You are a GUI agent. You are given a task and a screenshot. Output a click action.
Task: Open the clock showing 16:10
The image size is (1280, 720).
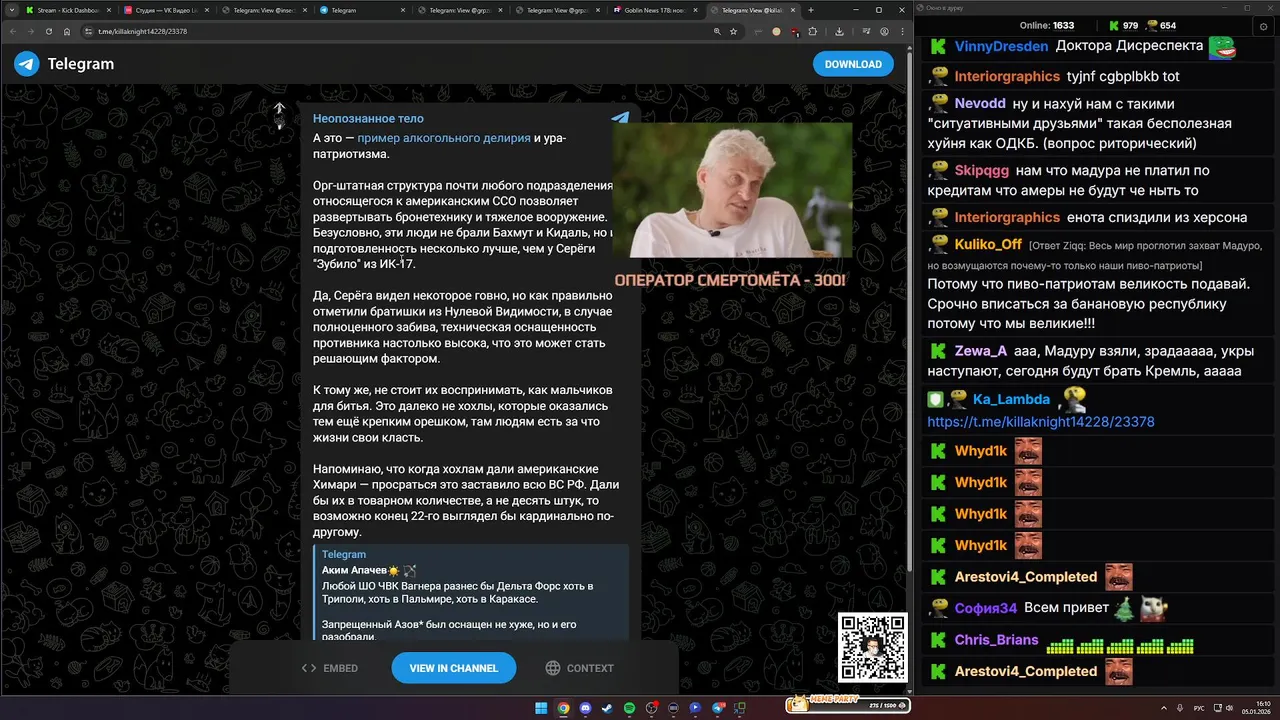point(1256,708)
